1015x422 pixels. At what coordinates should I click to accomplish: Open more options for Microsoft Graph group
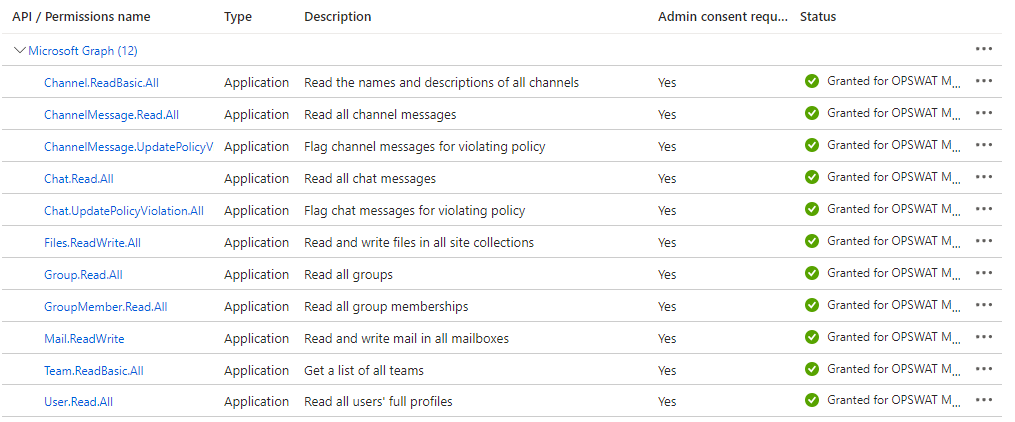[x=983, y=49]
